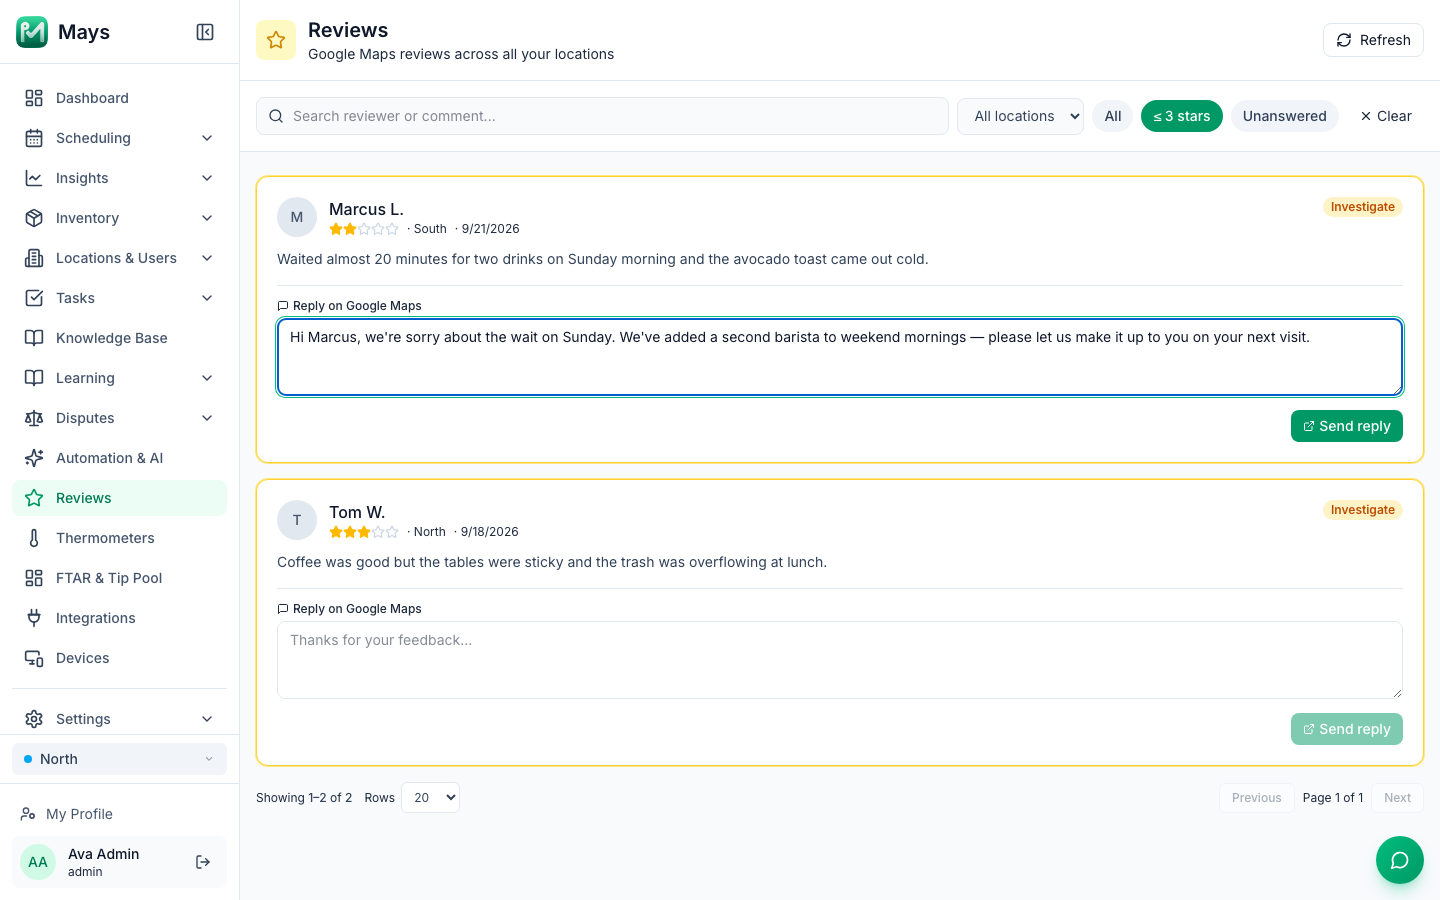The width and height of the screenshot is (1440, 900).
Task: Click the AA user avatar
Action: pos(38,862)
